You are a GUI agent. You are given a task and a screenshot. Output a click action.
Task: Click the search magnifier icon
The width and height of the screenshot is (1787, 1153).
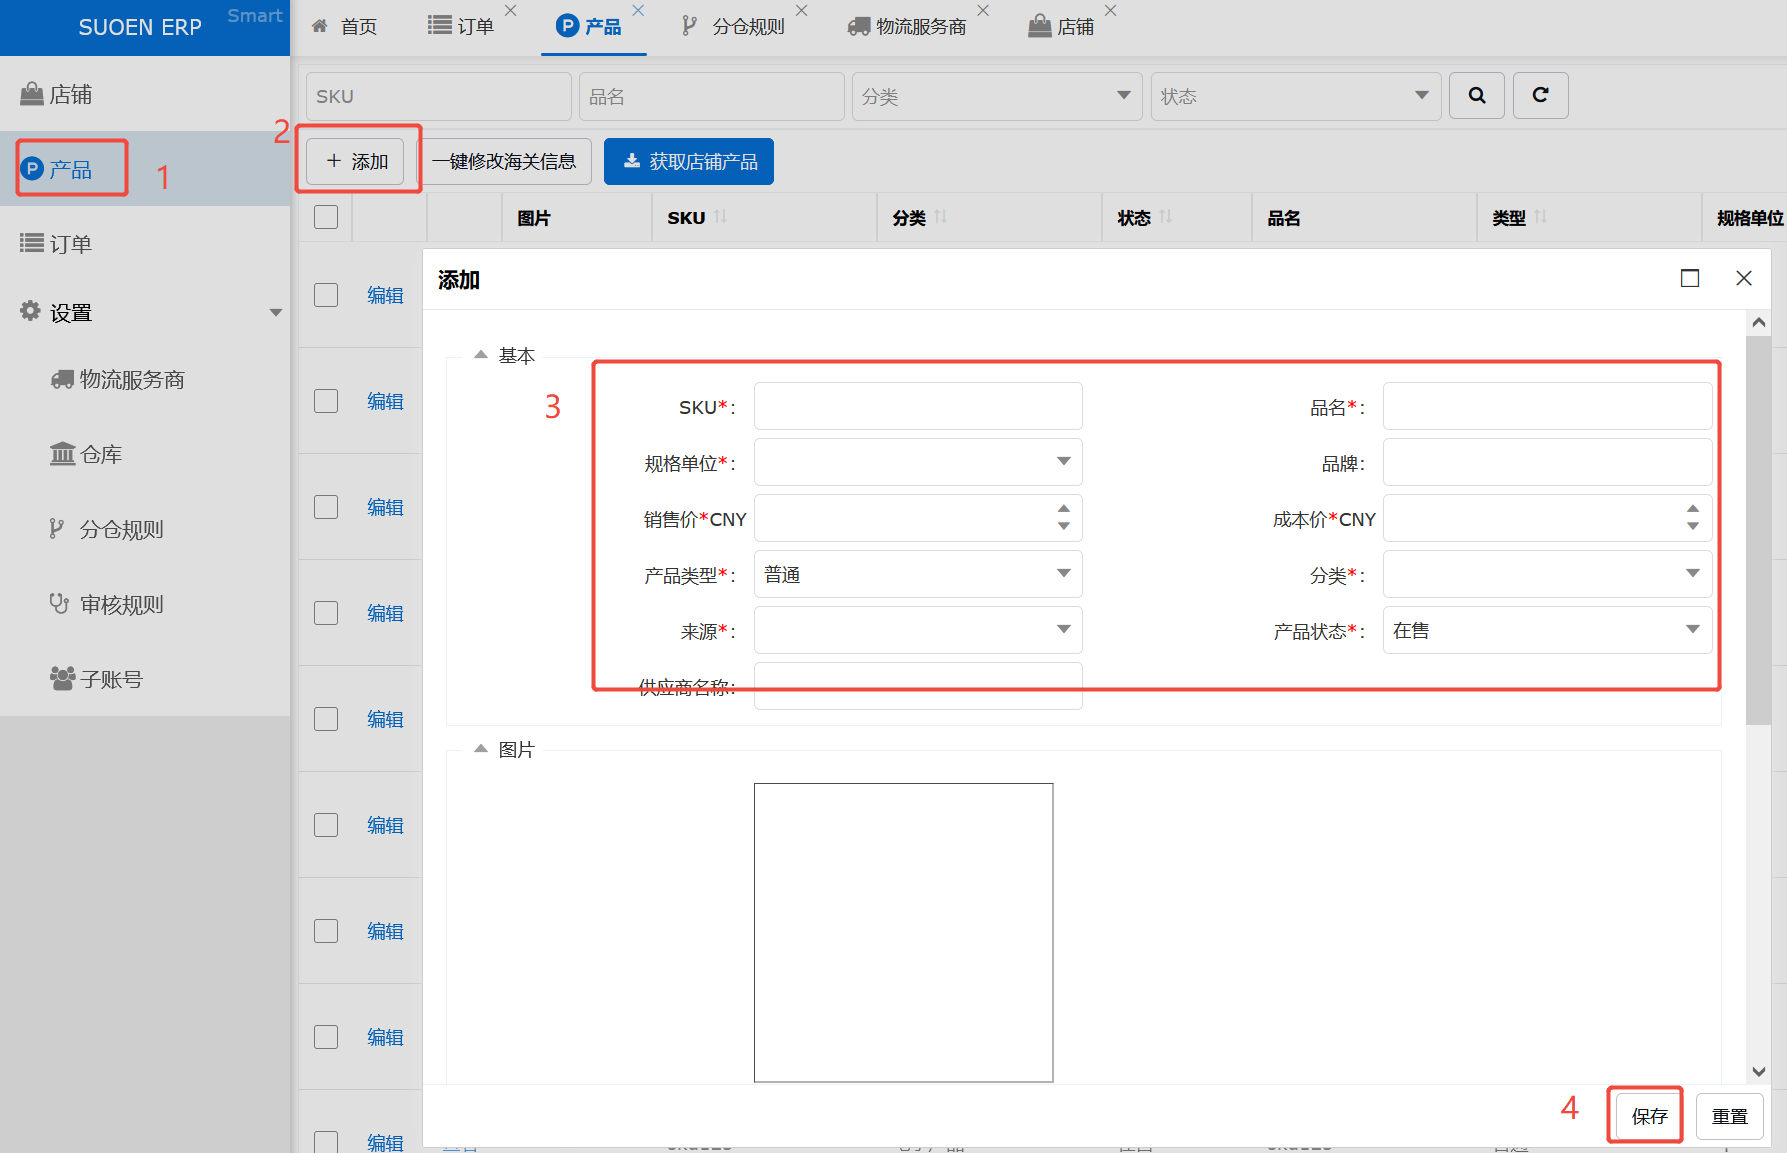tap(1477, 95)
